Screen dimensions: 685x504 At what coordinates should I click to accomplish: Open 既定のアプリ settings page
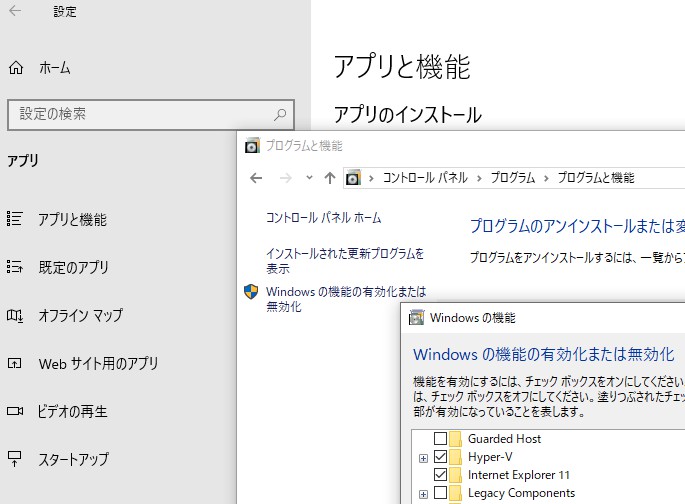click(73, 267)
